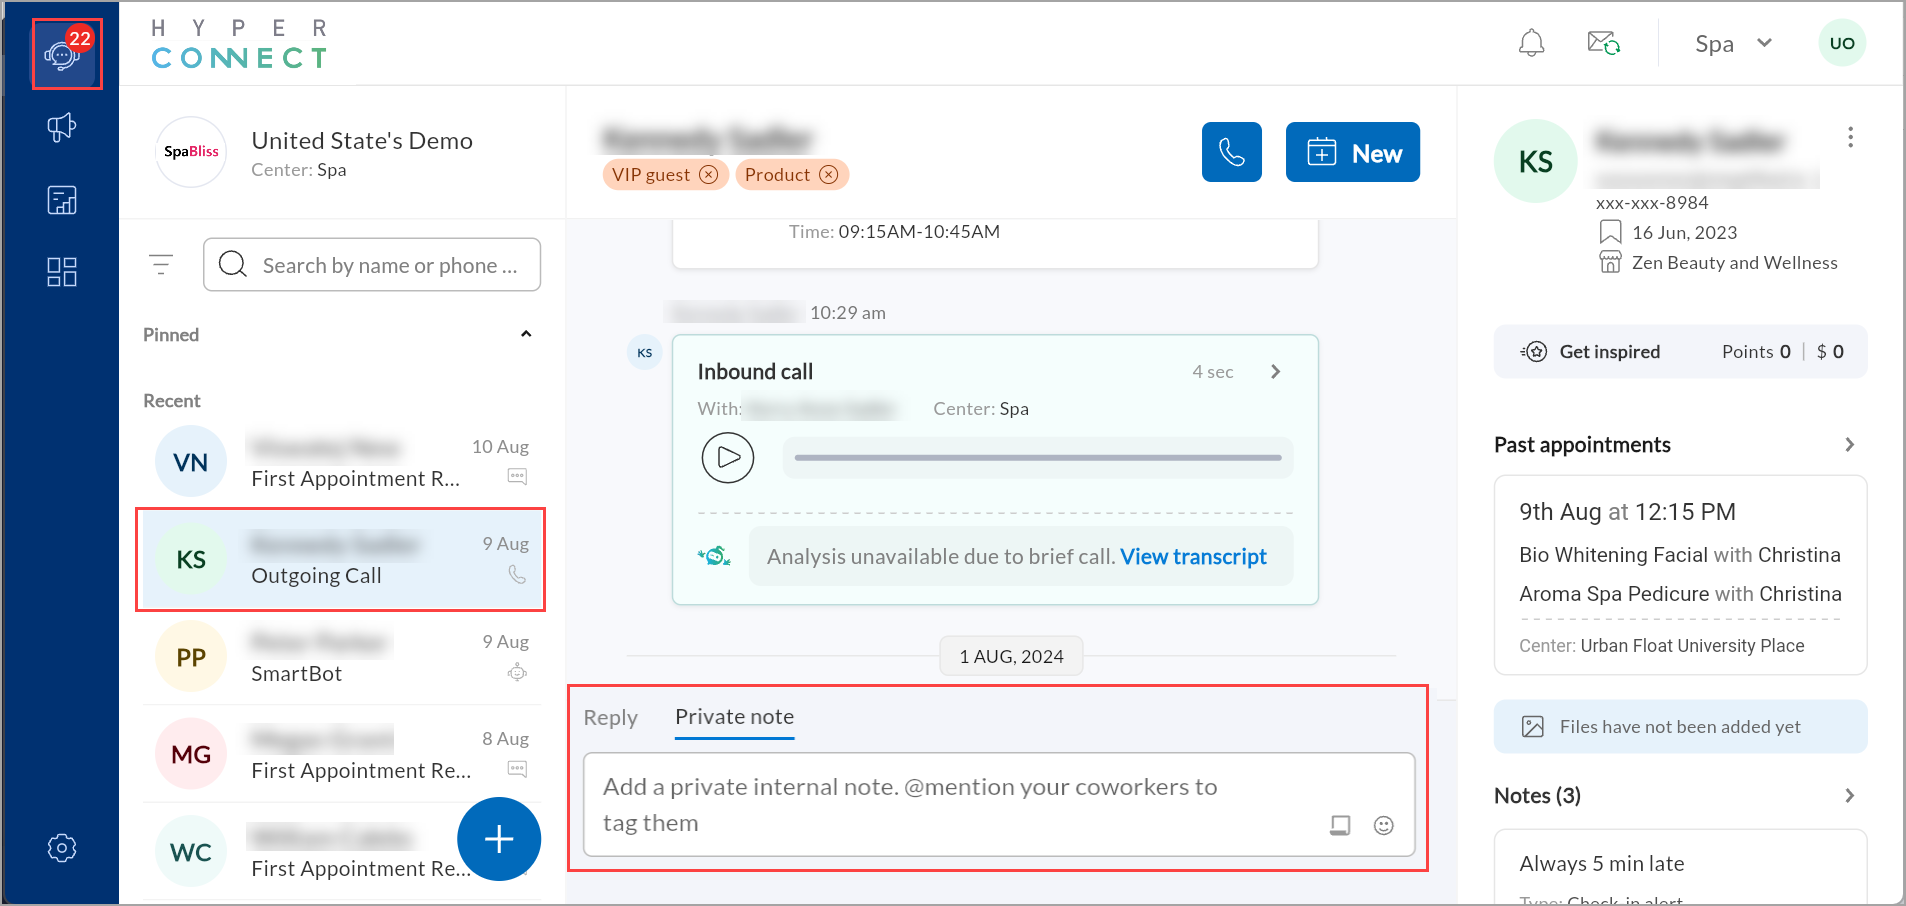This screenshot has height=906, width=1906.
Task: Click the email sync icon
Action: pyautogui.click(x=1603, y=43)
